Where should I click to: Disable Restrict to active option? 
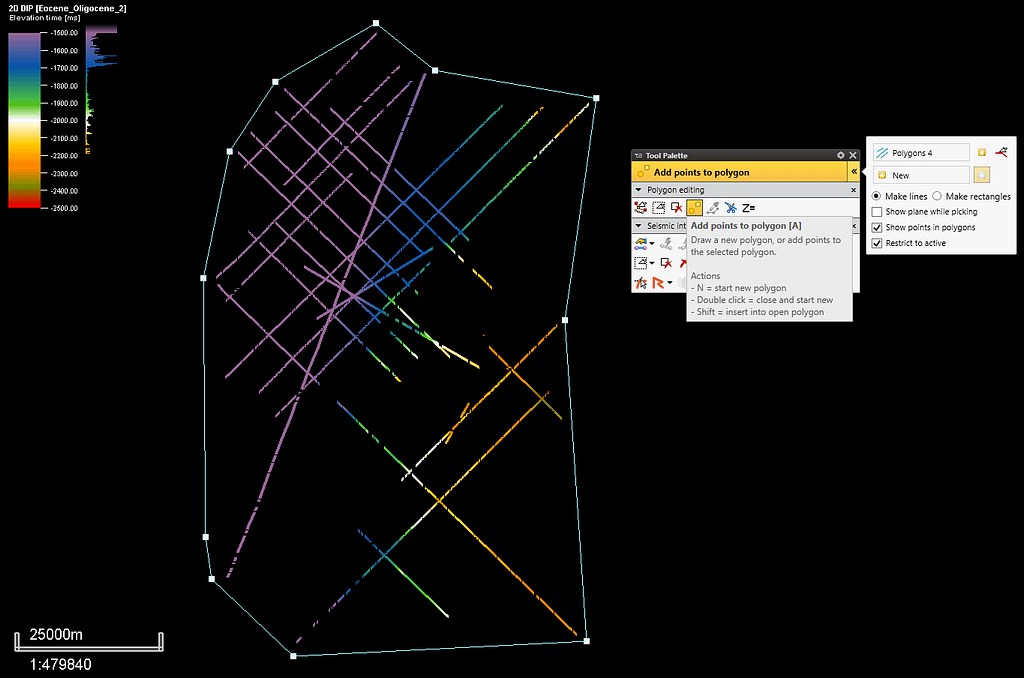876,242
